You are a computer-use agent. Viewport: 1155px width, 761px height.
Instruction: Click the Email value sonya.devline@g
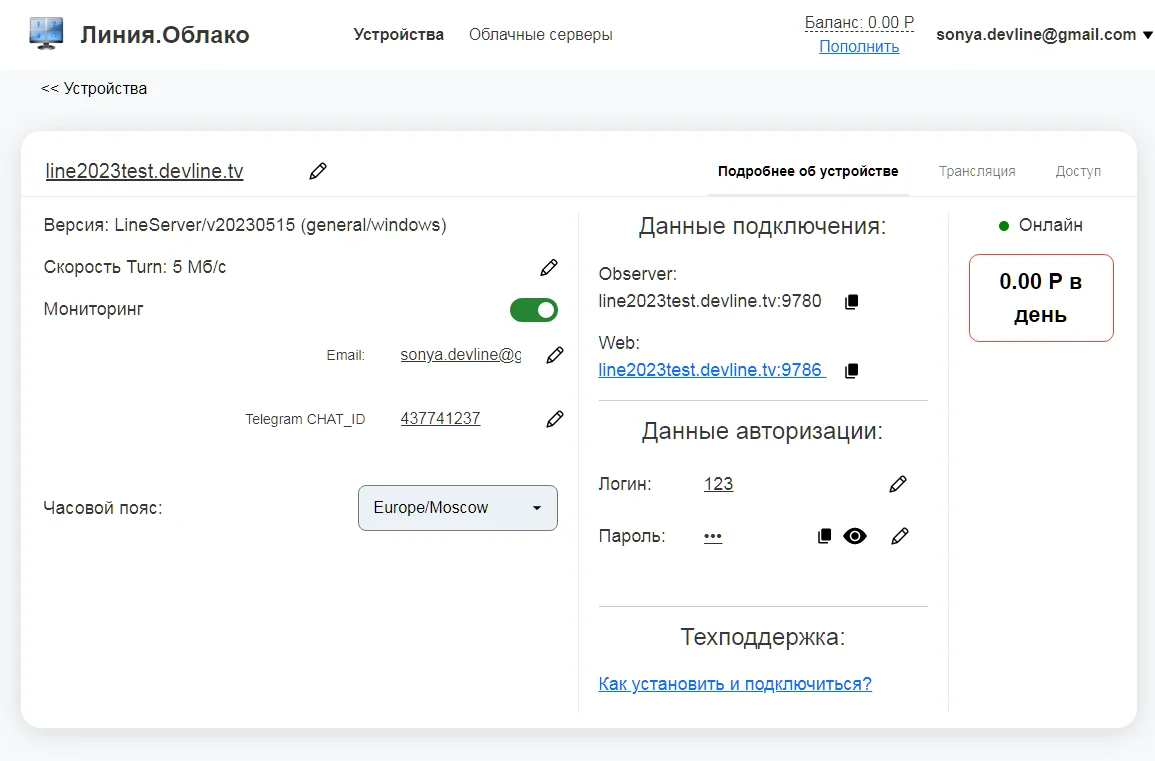[461, 354]
